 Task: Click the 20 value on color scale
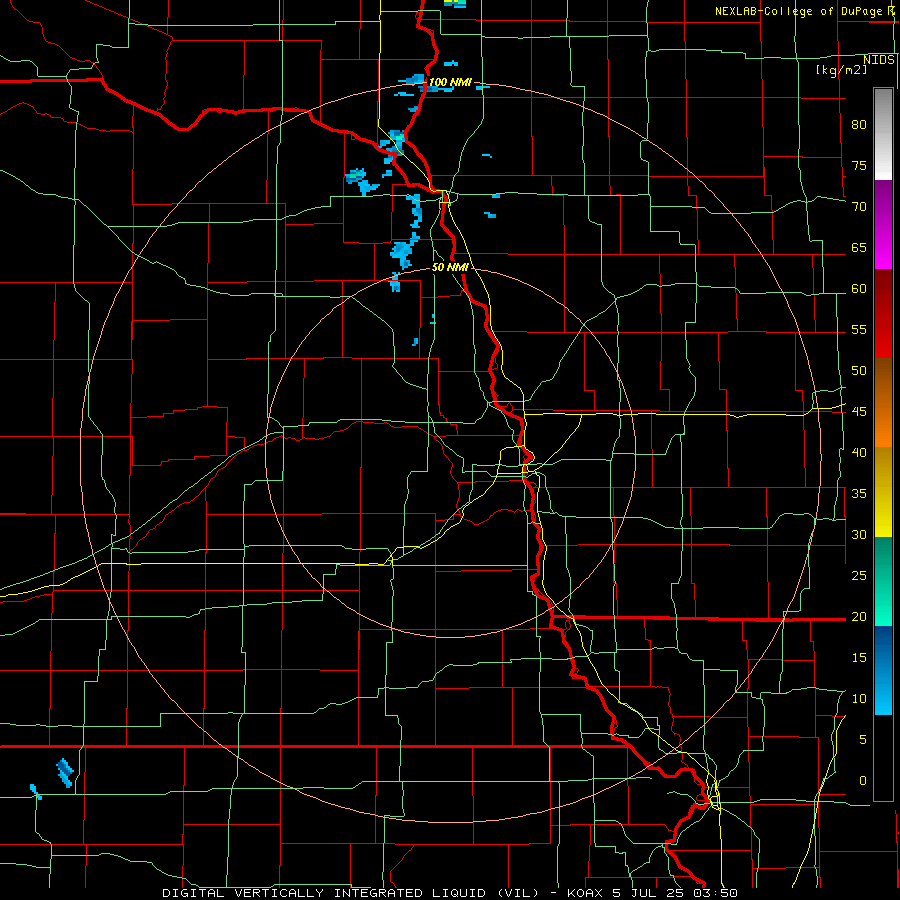click(859, 616)
